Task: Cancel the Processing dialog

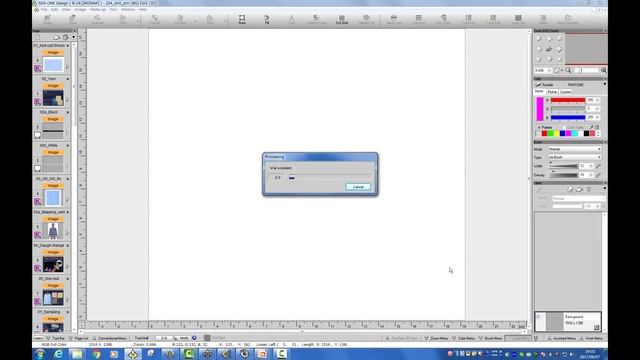Action: [358, 187]
